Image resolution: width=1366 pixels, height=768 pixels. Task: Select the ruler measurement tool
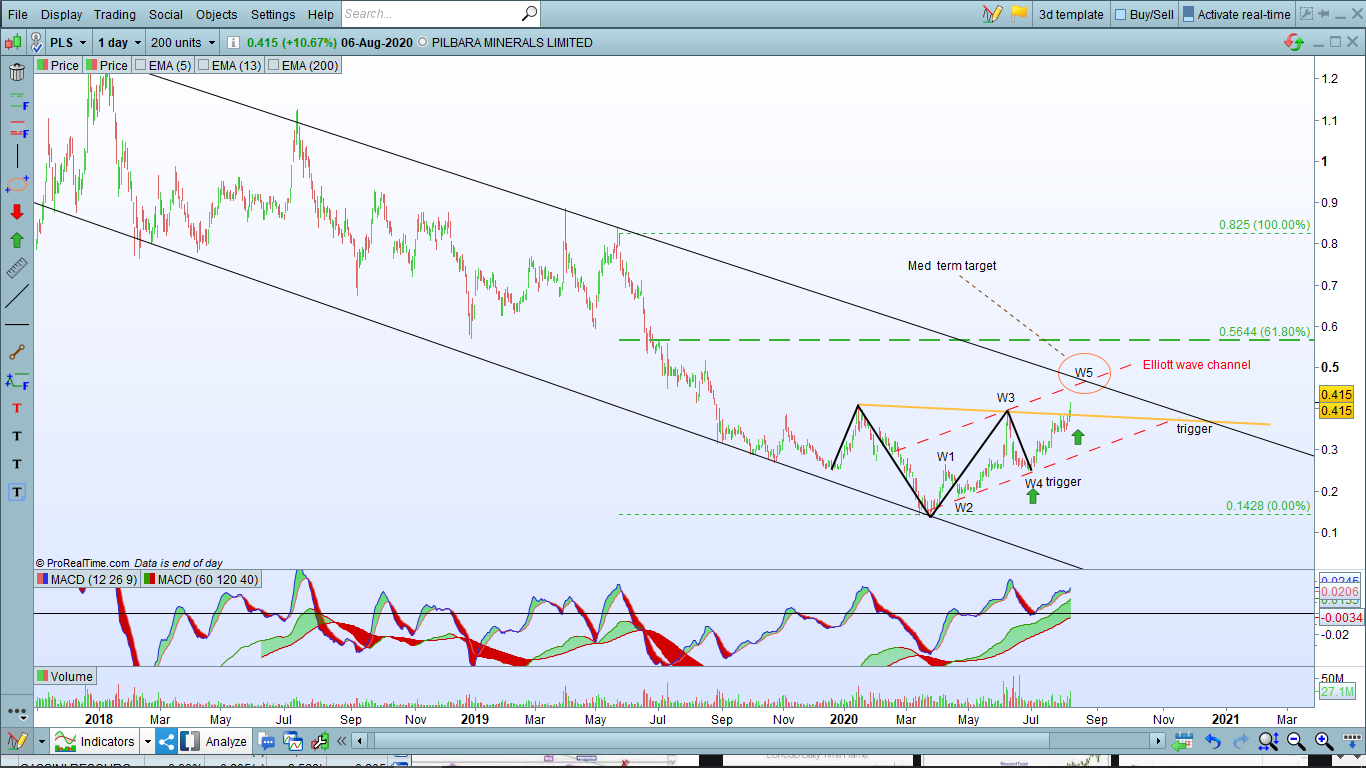(17, 268)
